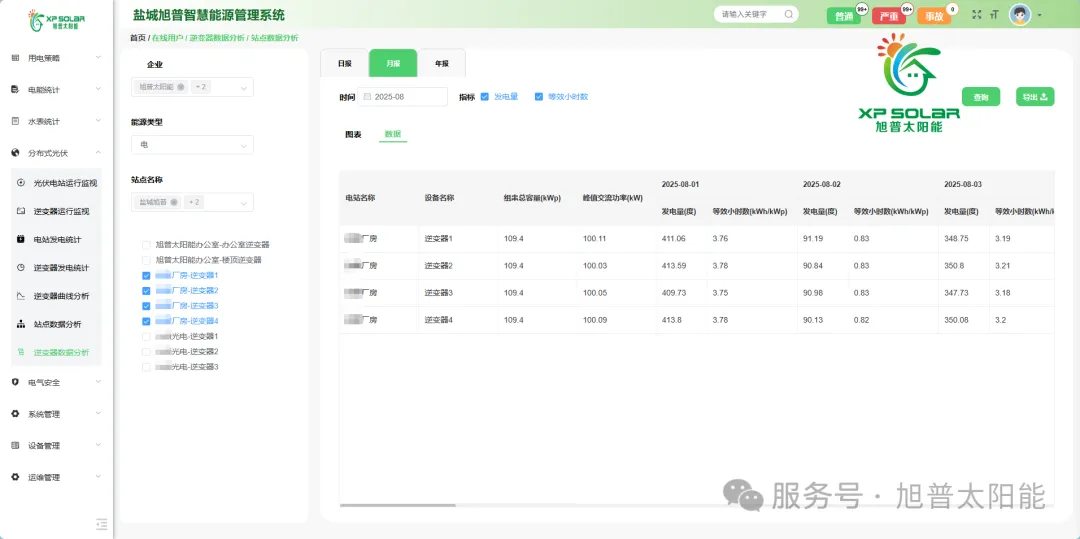
Task: Click the 导出 export button
Action: pyautogui.click(x=1035, y=97)
